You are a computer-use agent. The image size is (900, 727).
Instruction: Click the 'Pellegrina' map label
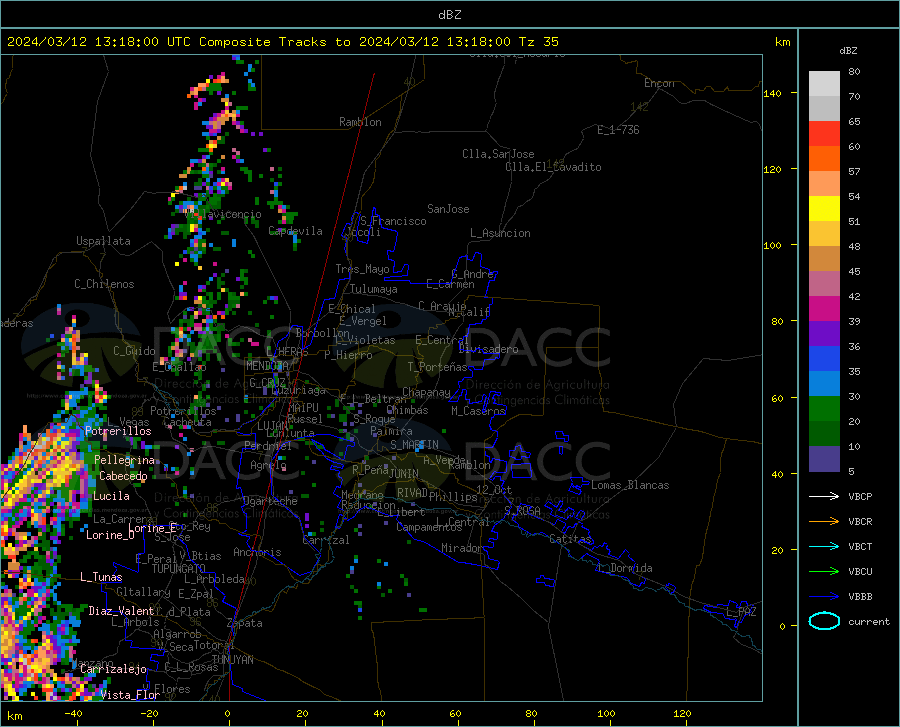pos(125,460)
